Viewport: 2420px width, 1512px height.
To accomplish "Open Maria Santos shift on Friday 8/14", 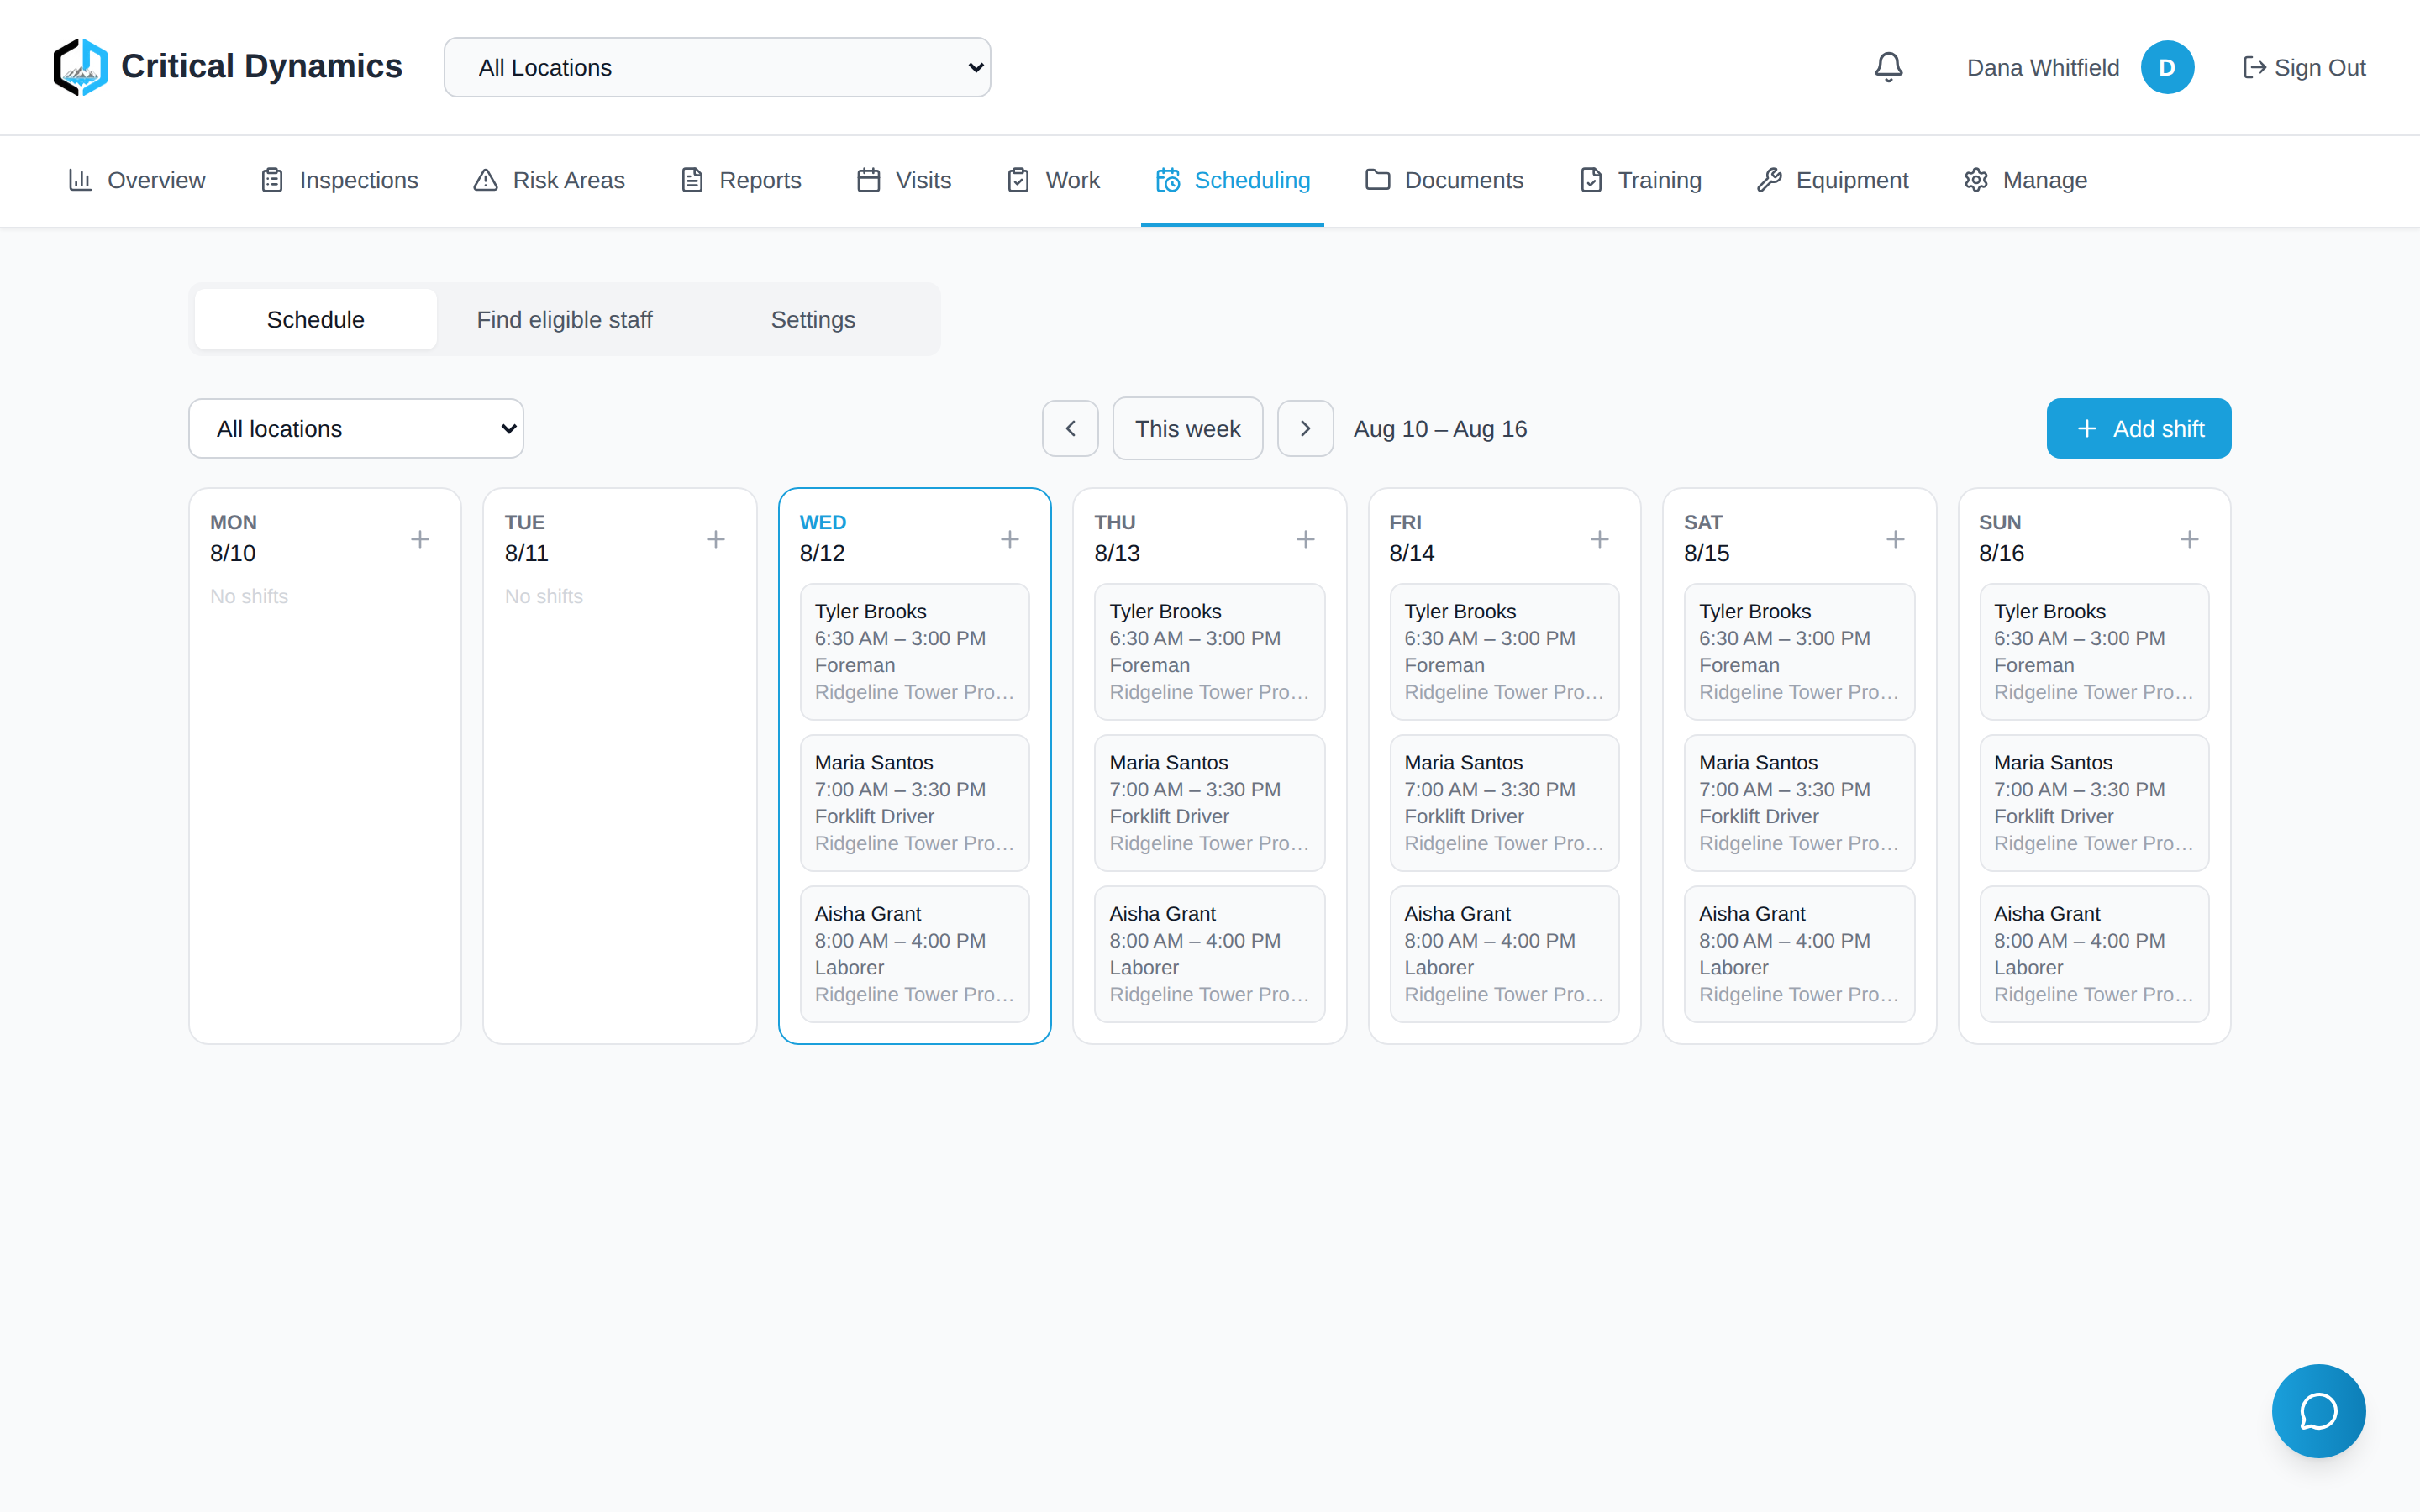I will pyautogui.click(x=1504, y=803).
